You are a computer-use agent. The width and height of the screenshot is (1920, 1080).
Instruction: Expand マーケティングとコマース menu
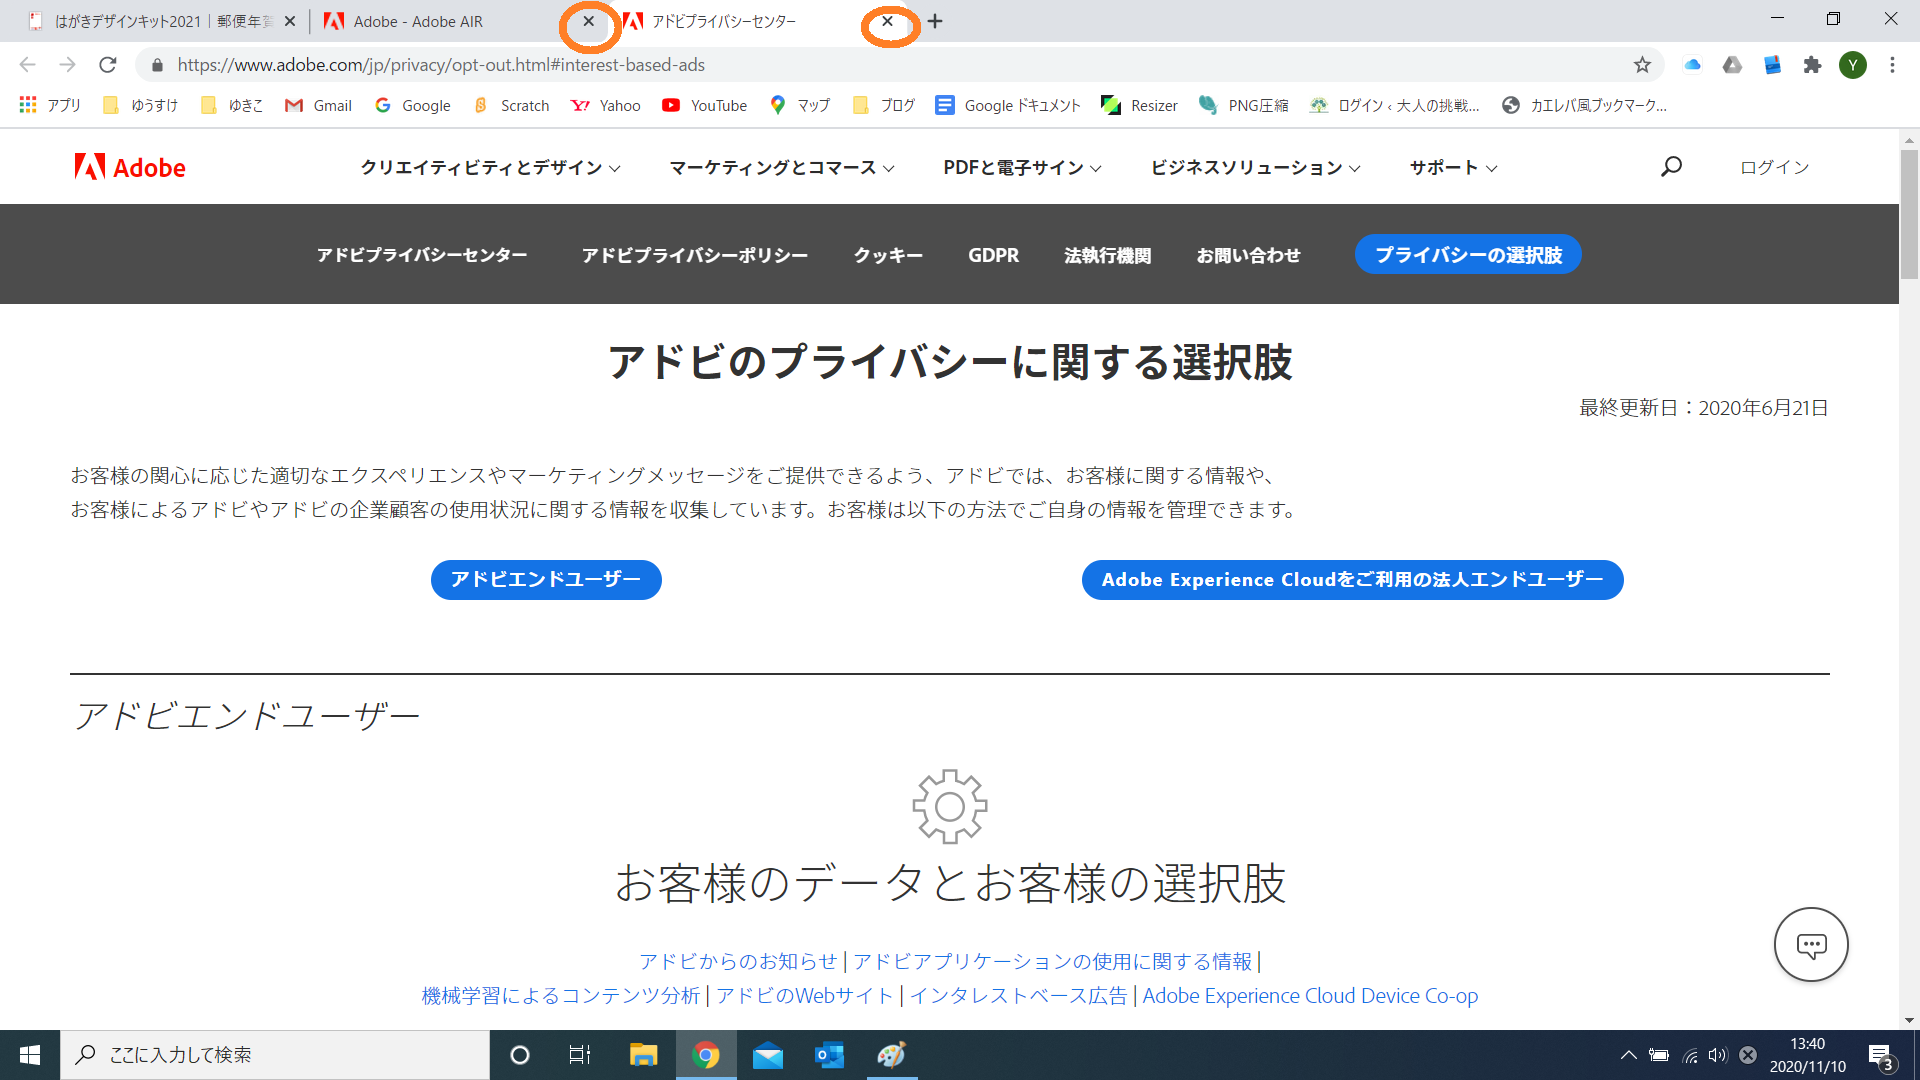coord(782,167)
